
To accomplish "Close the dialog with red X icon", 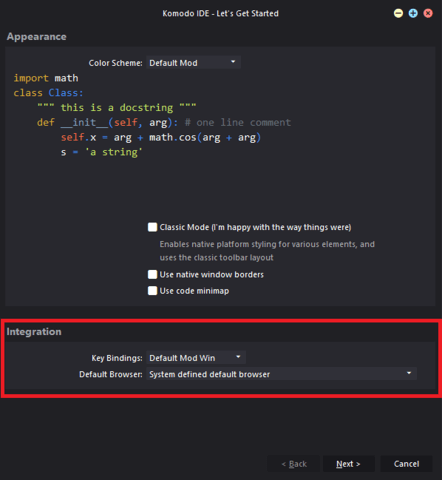I will click(428, 13).
